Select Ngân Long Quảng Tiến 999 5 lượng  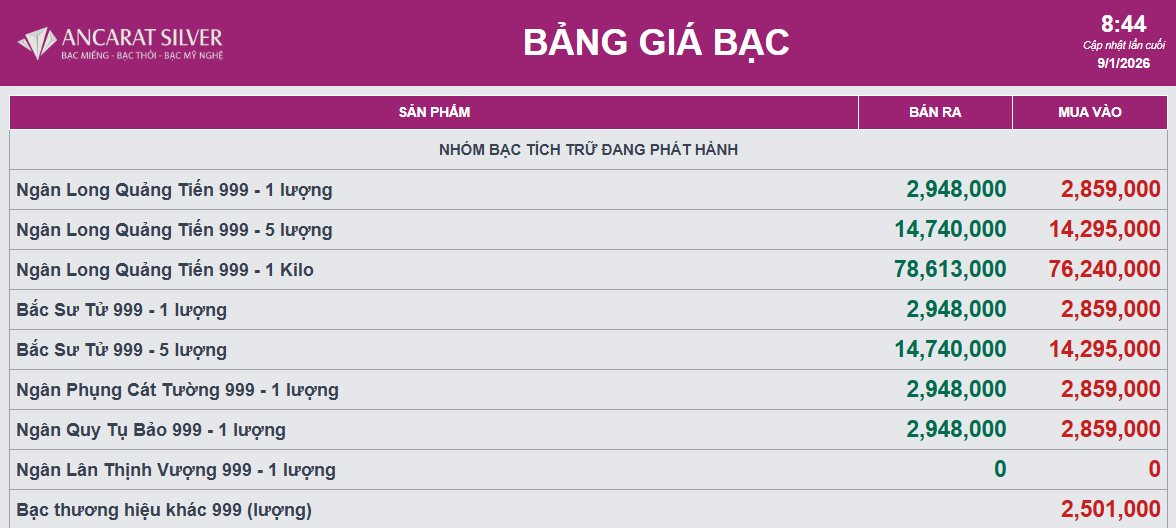[175, 230]
